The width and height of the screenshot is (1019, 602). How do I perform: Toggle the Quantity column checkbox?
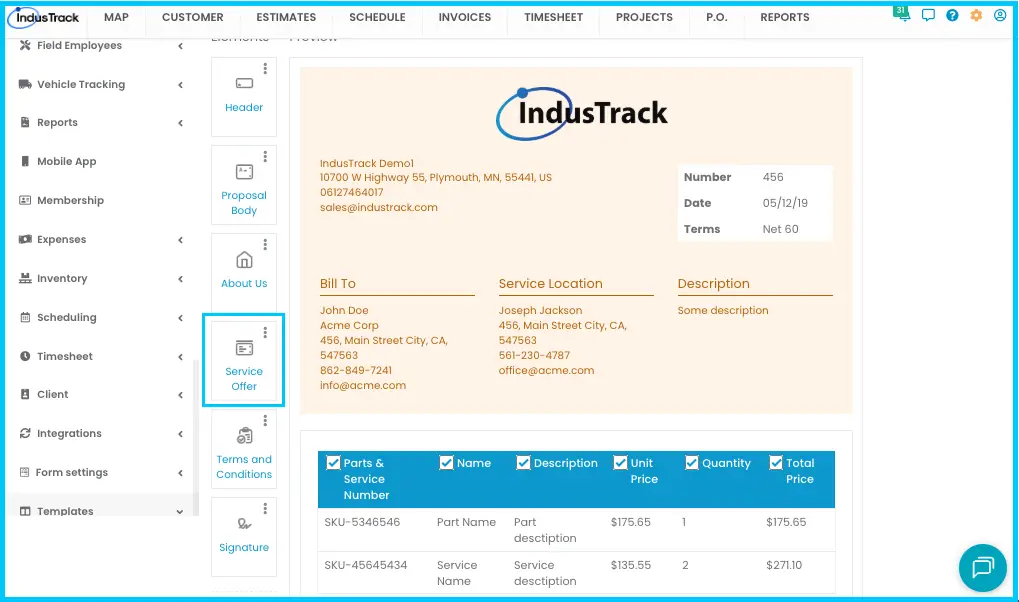pos(691,462)
